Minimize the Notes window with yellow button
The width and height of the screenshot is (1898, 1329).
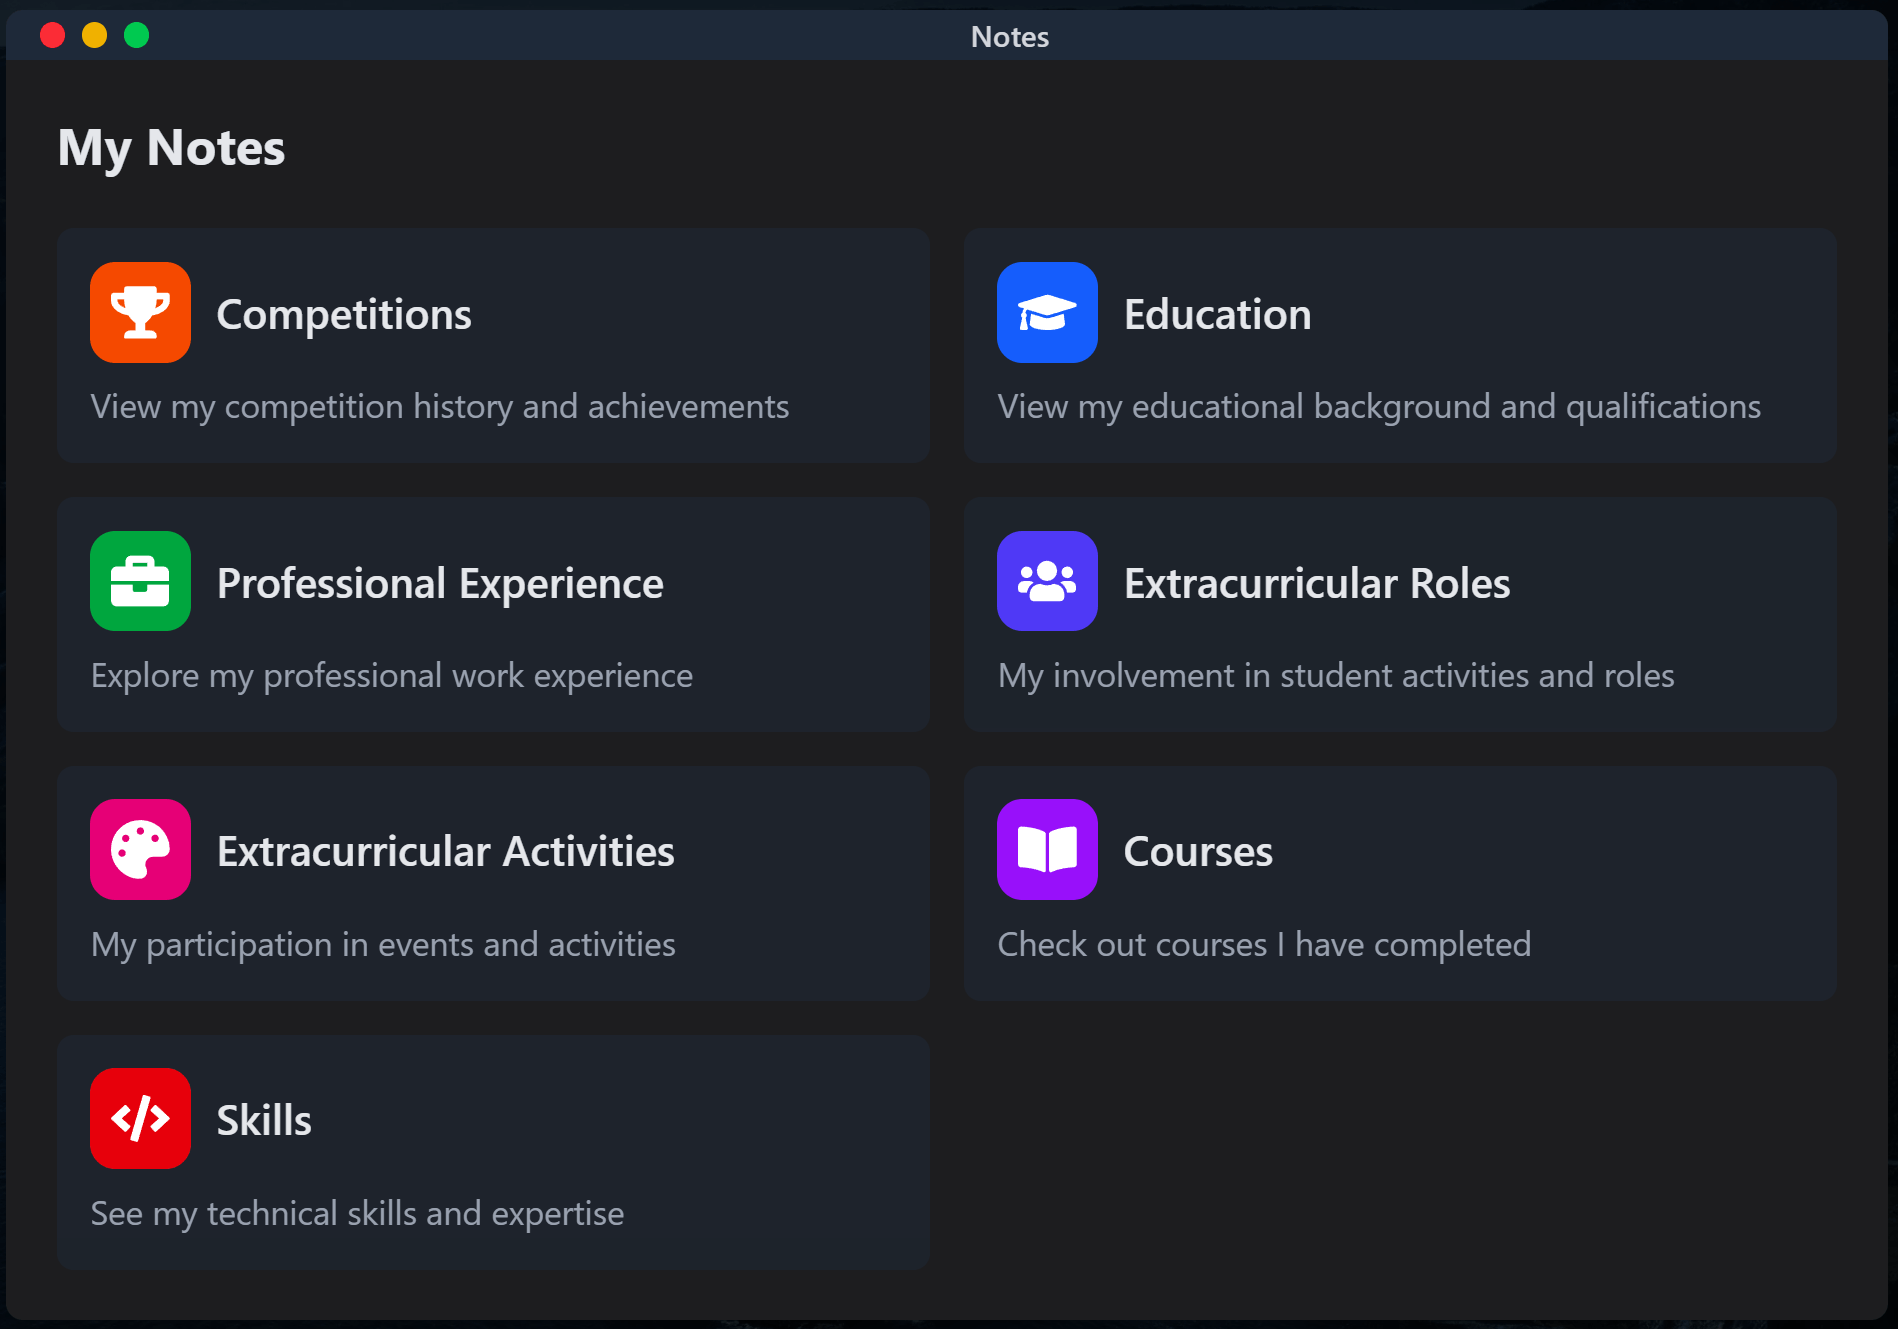coord(94,35)
